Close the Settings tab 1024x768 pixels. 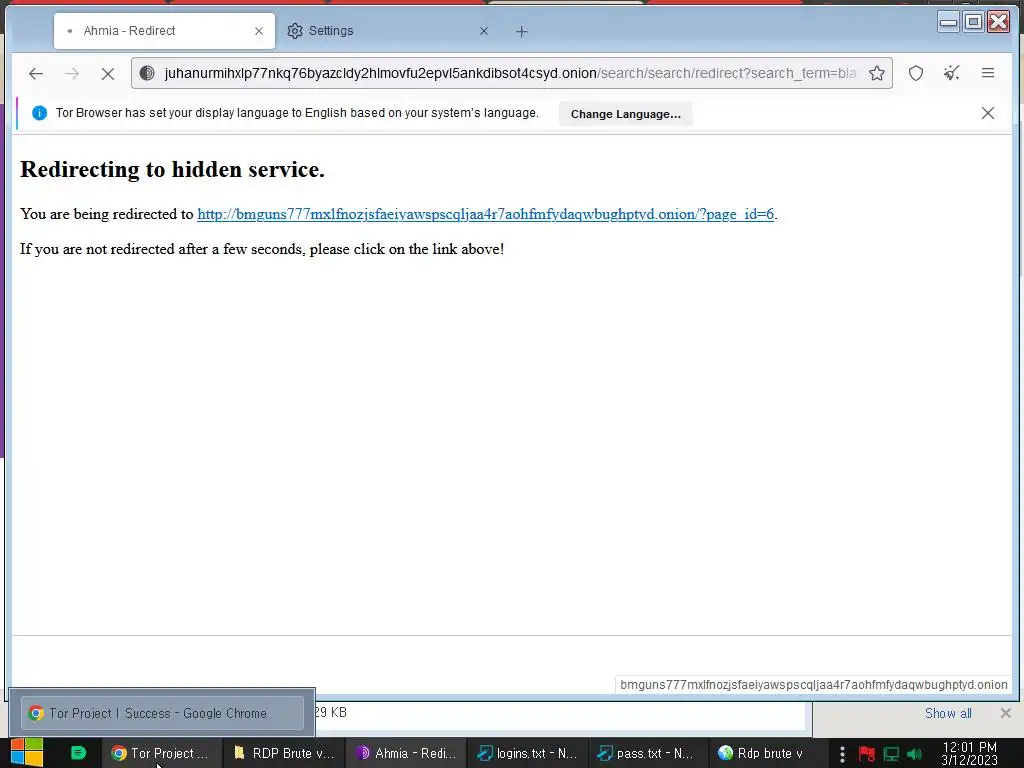pos(484,31)
